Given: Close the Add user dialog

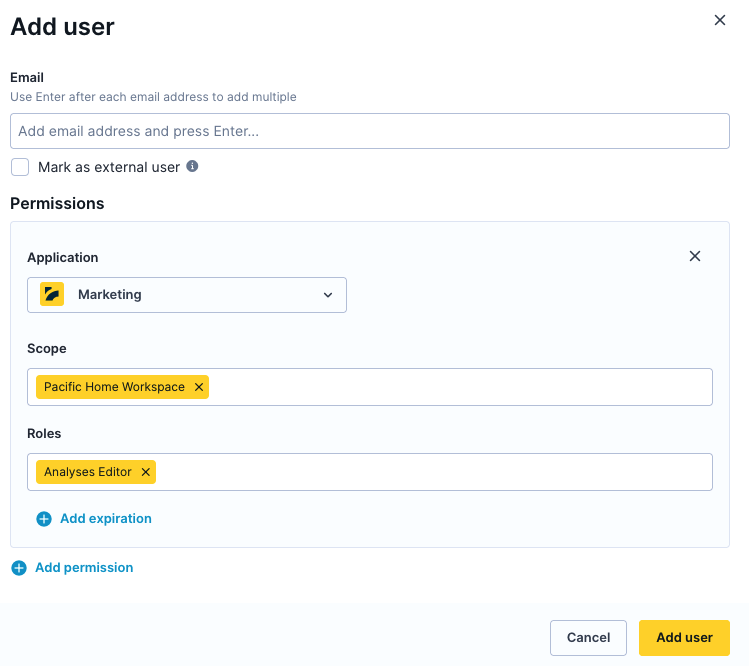Looking at the screenshot, I should [719, 20].
